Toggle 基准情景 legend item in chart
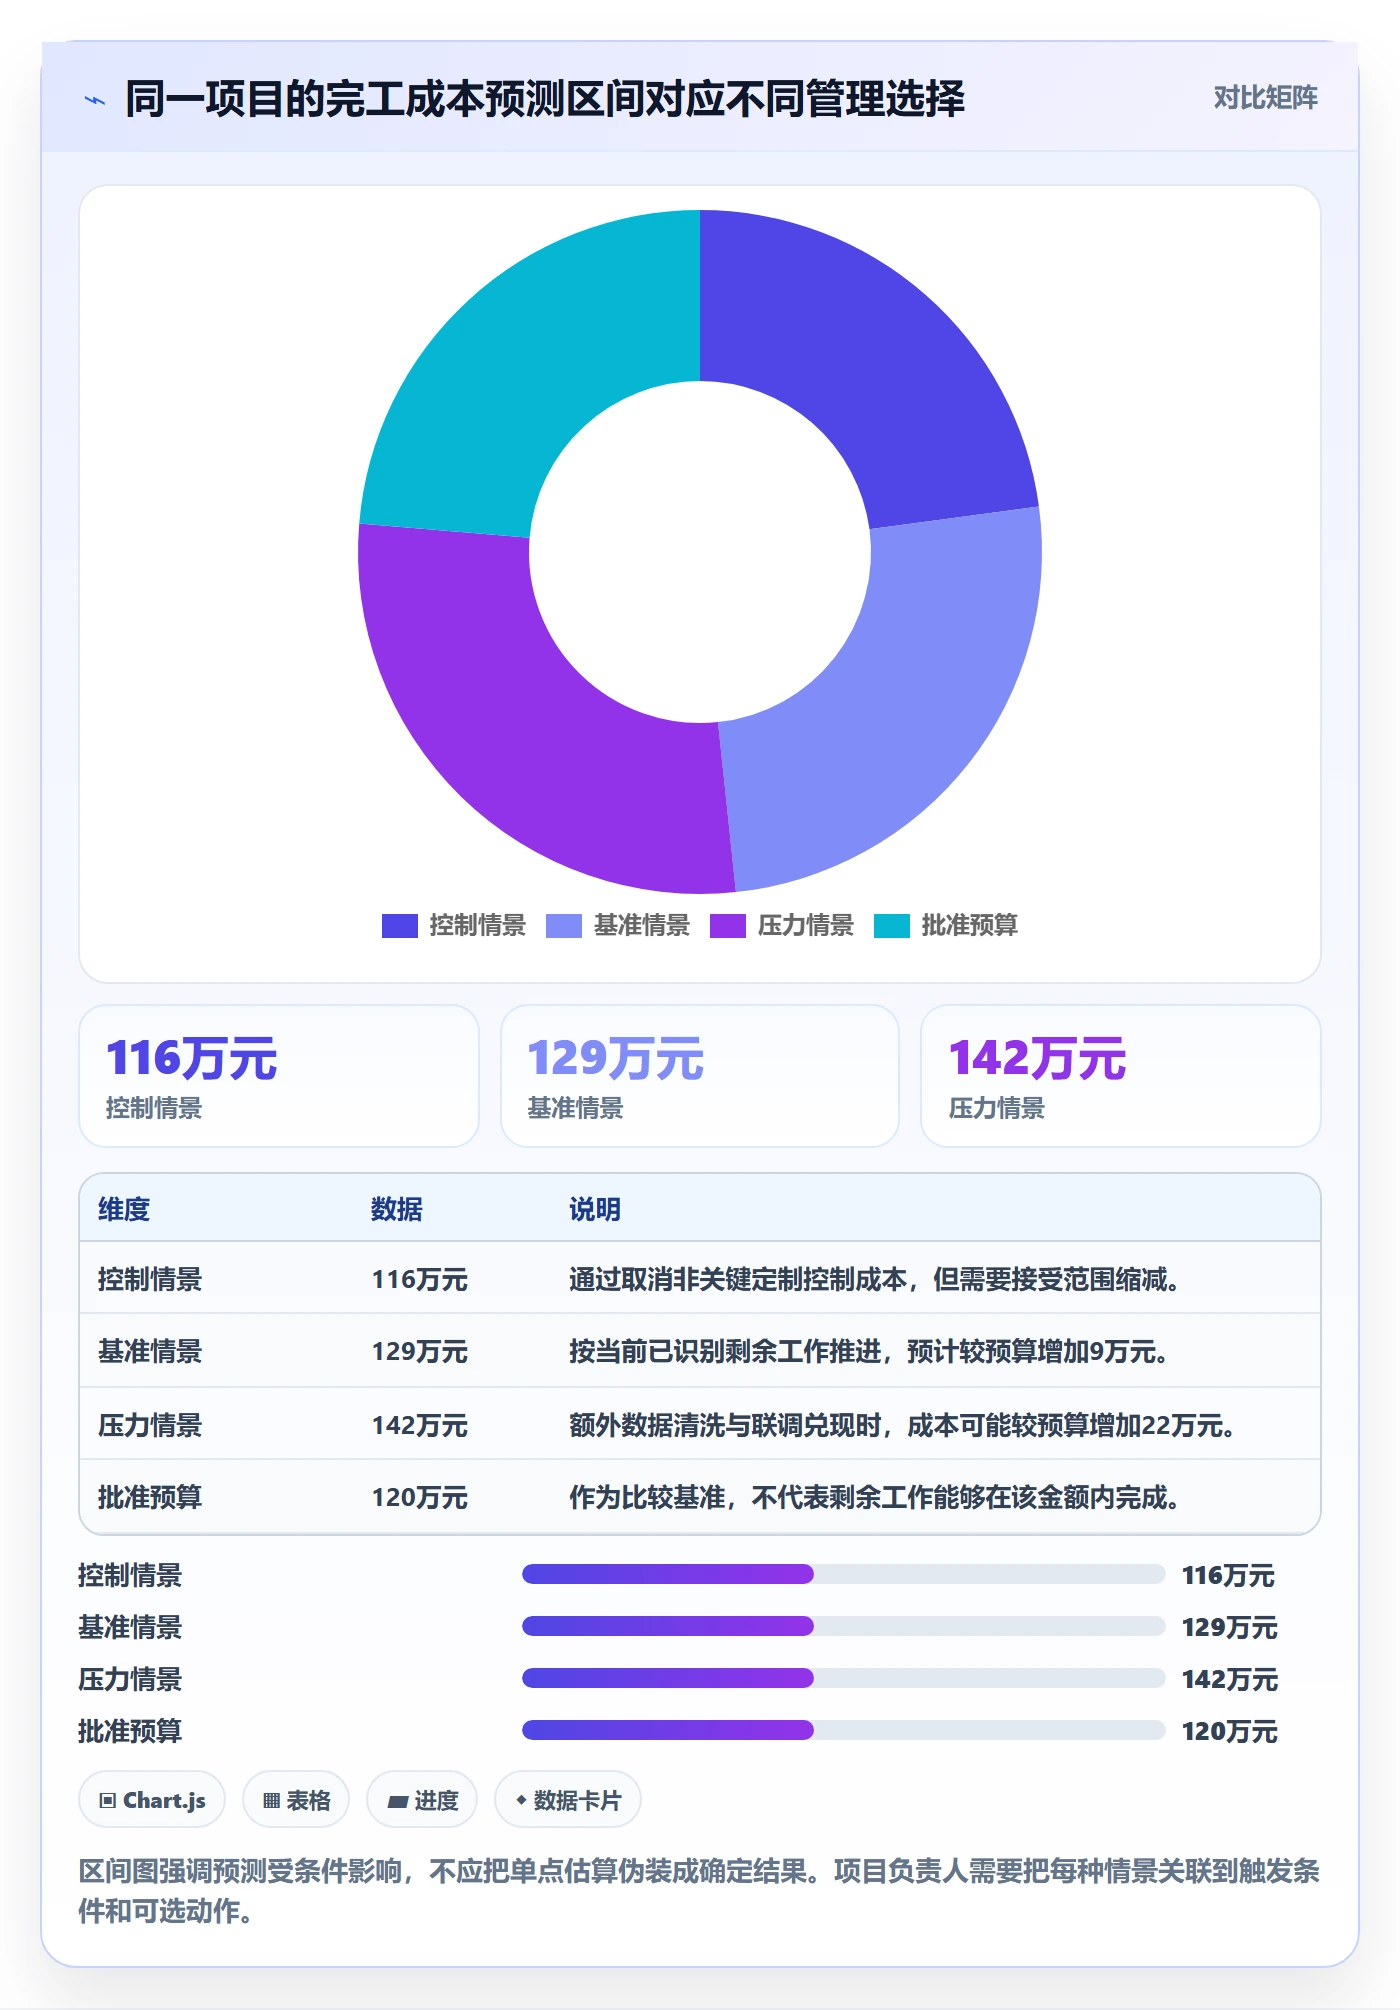 coord(618,925)
